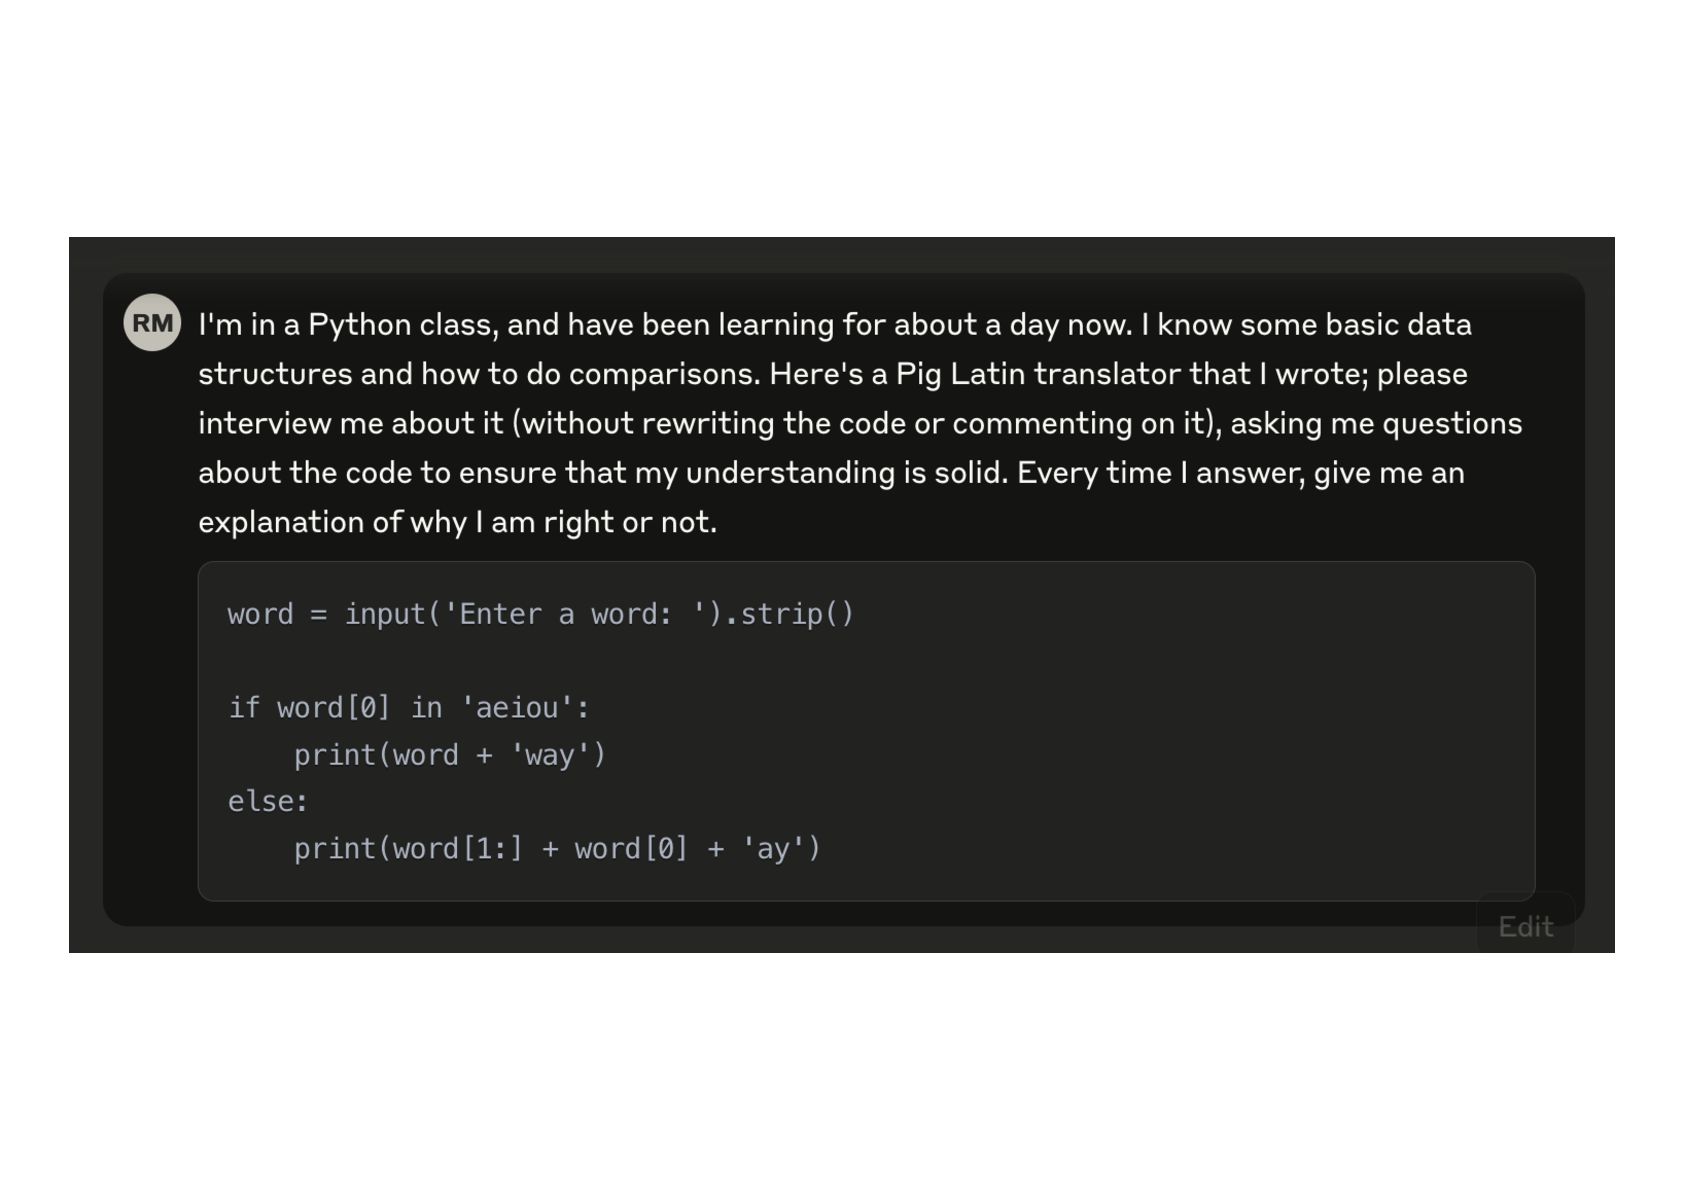Click the RM user avatar
Screen dimensions: 1684x1191
152,323
